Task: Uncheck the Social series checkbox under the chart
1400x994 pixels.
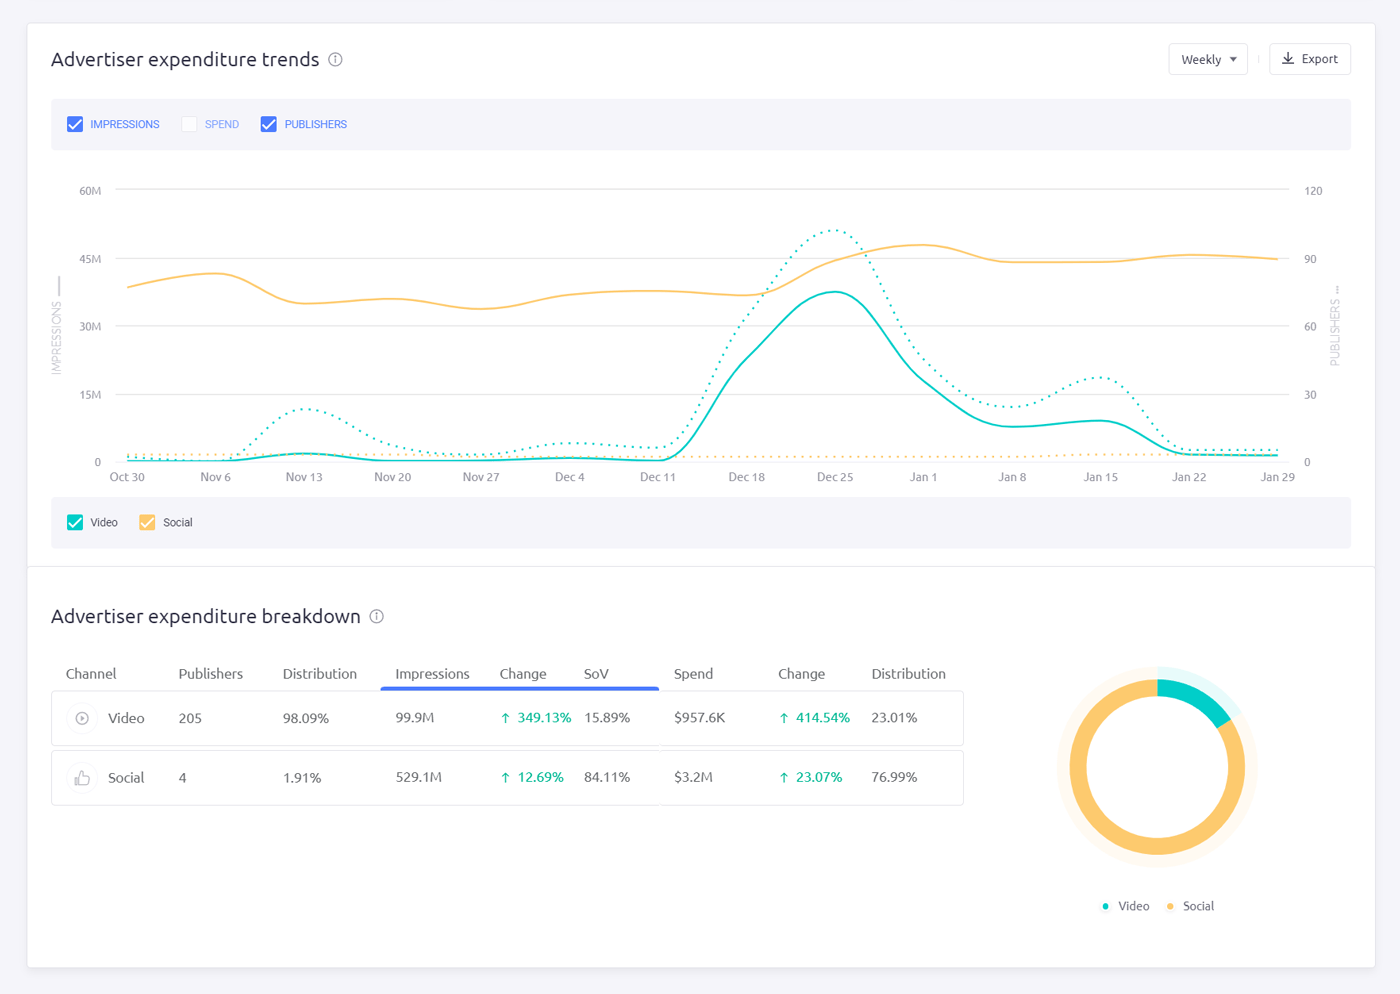Action: coord(147,522)
